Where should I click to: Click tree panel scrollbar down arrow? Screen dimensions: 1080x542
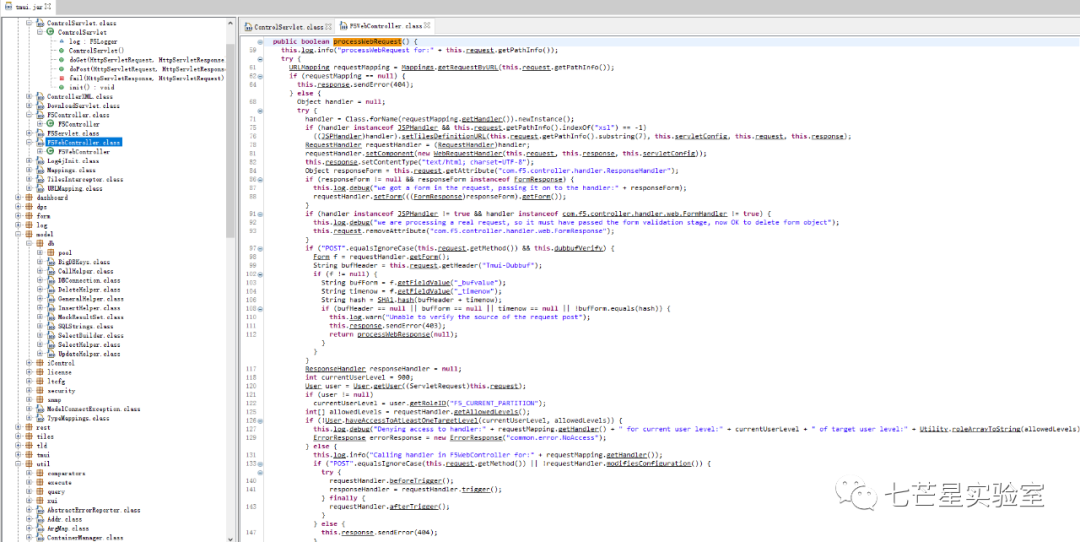[x=231, y=537]
